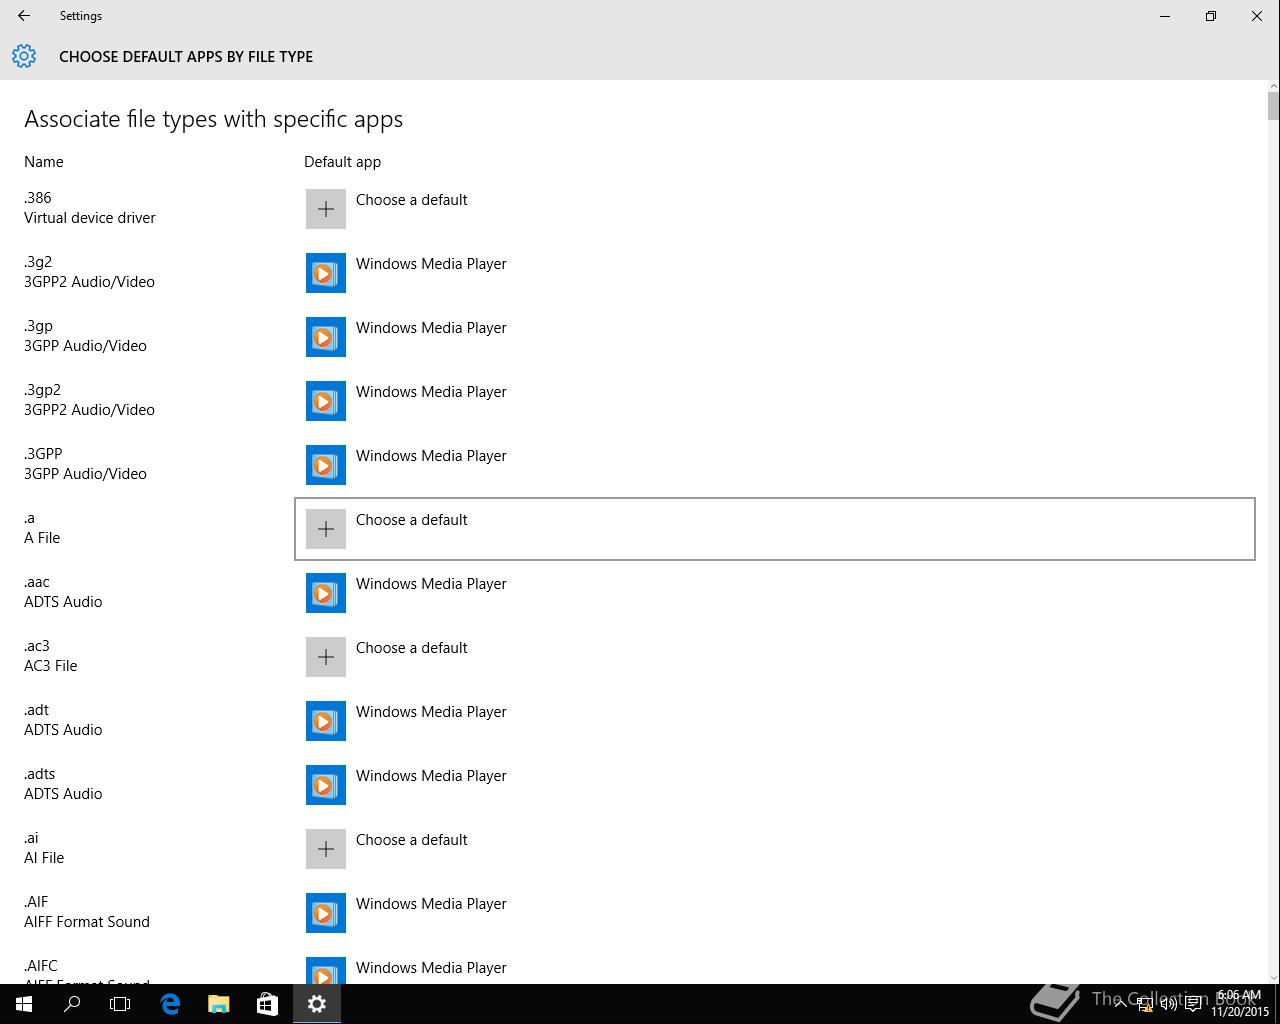Open File Explorer from taskbar

[x=218, y=1004]
